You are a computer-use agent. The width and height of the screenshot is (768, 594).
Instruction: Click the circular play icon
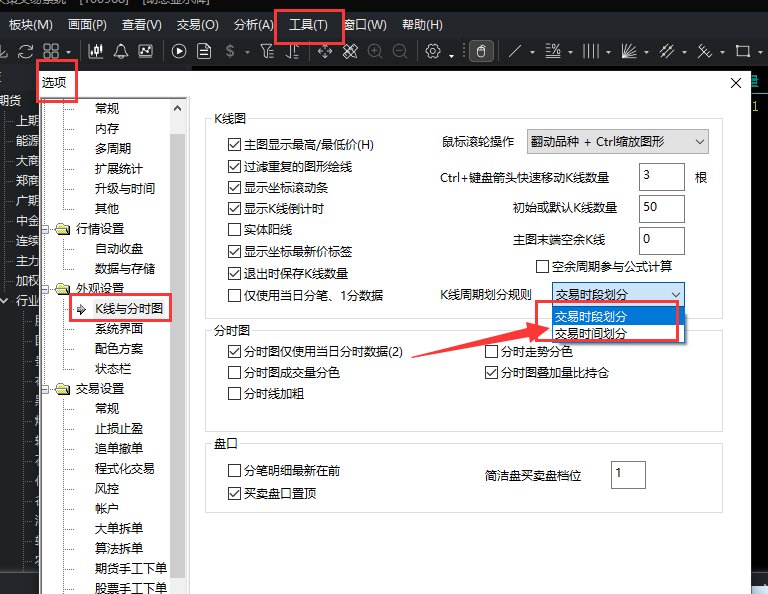pos(179,51)
